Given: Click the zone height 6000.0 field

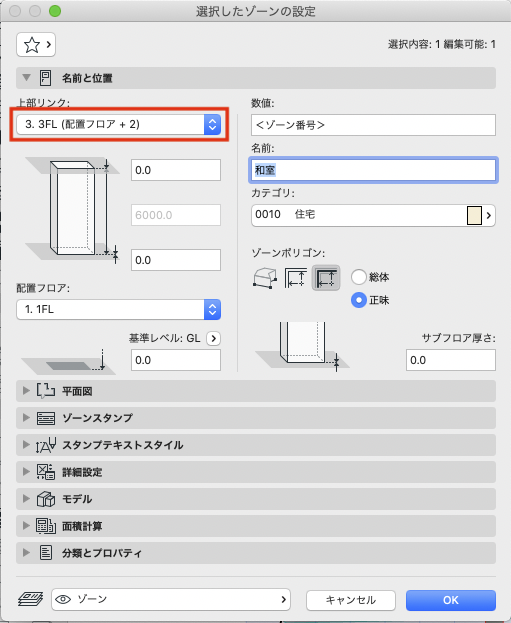Looking at the screenshot, I should (176, 215).
